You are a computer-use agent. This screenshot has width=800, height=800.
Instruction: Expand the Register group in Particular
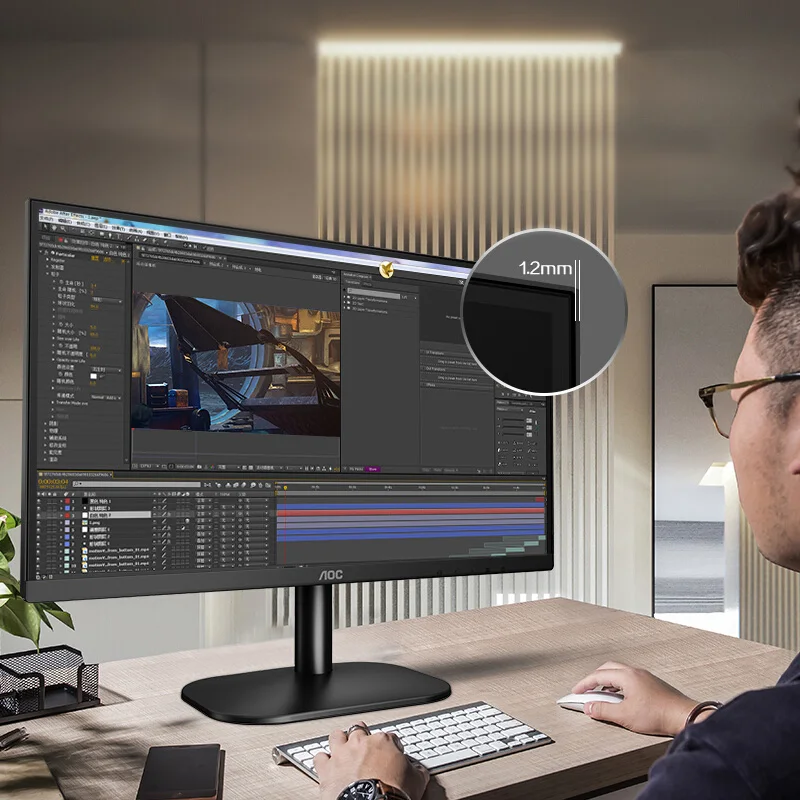point(47,259)
